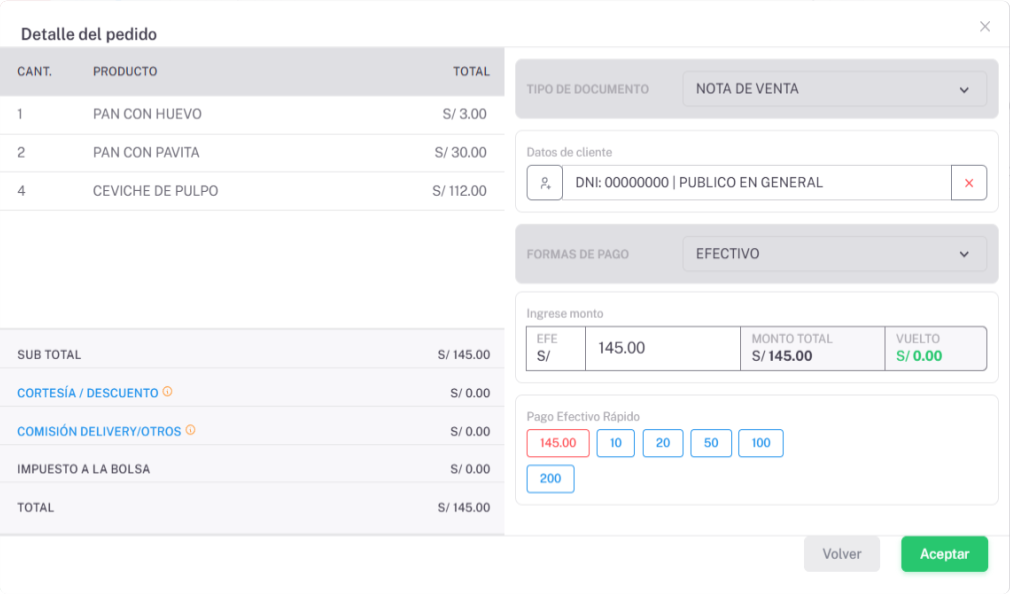The width and height of the screenshot is (1010, 594).
Task: Click the add client person icon
Action: click(x=545, y=183)
